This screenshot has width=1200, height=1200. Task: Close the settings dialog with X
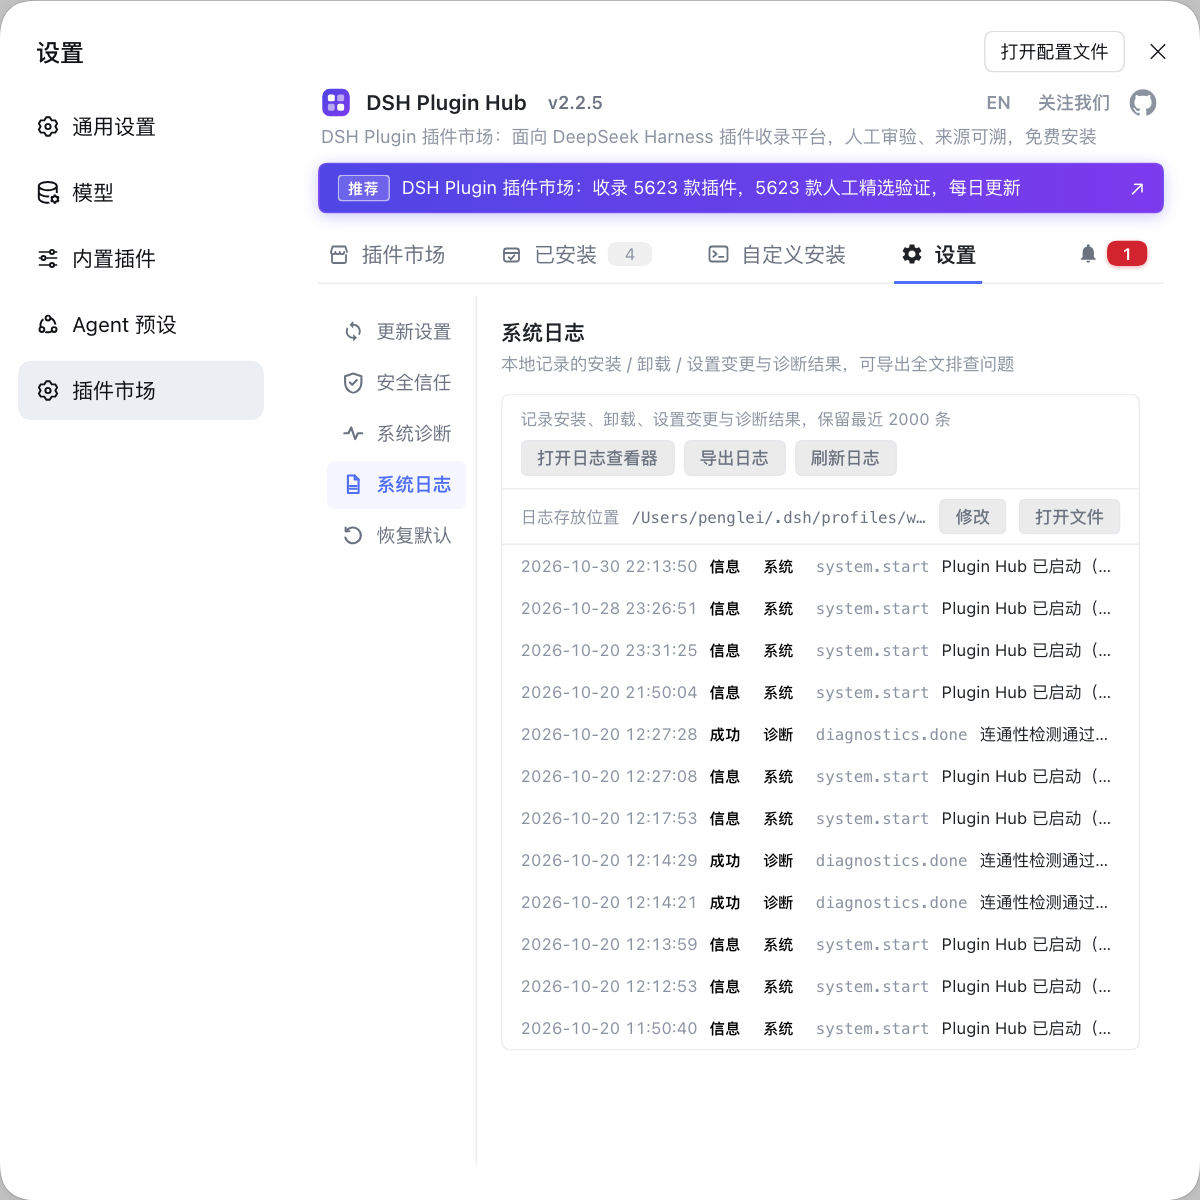tap(1158, 52)
